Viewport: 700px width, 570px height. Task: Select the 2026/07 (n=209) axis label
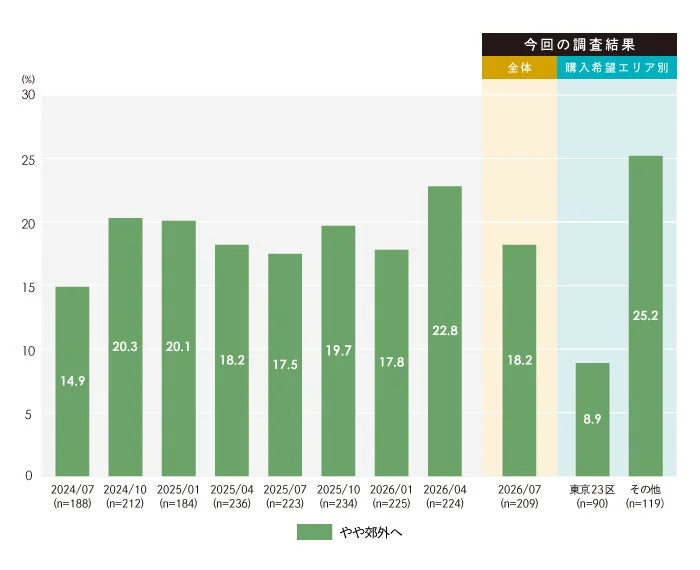coord(519,496)
